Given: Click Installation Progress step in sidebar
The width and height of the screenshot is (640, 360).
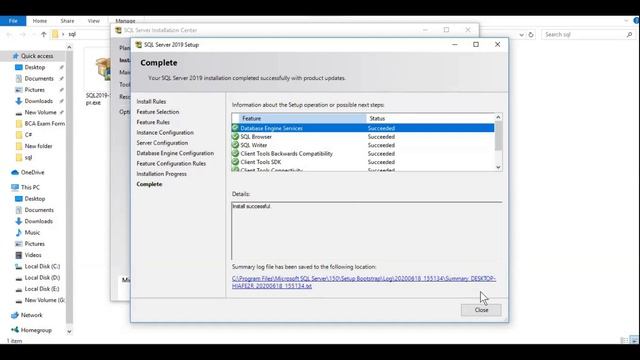Looking at the screenshot, I should (161, 174).
